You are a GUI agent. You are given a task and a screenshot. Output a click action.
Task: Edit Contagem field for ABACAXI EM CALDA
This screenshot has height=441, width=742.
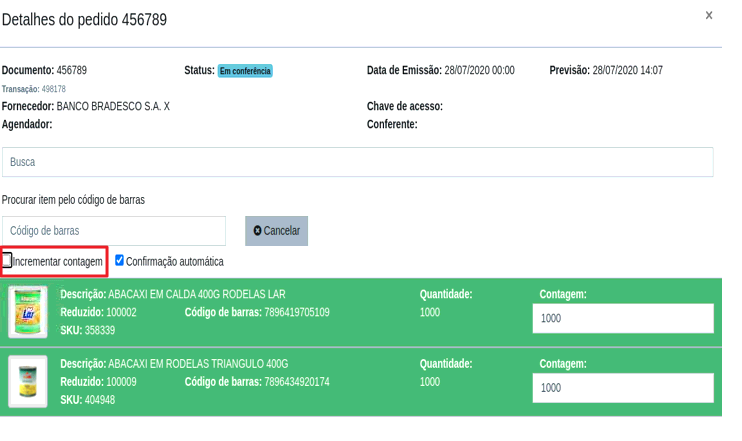coord(623,318)
